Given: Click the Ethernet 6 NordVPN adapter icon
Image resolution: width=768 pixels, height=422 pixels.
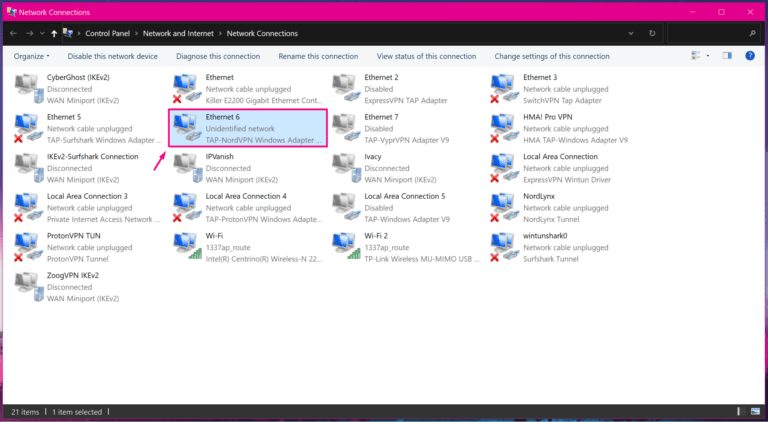Looking at the screenshot, I should [x=188, y=128].
